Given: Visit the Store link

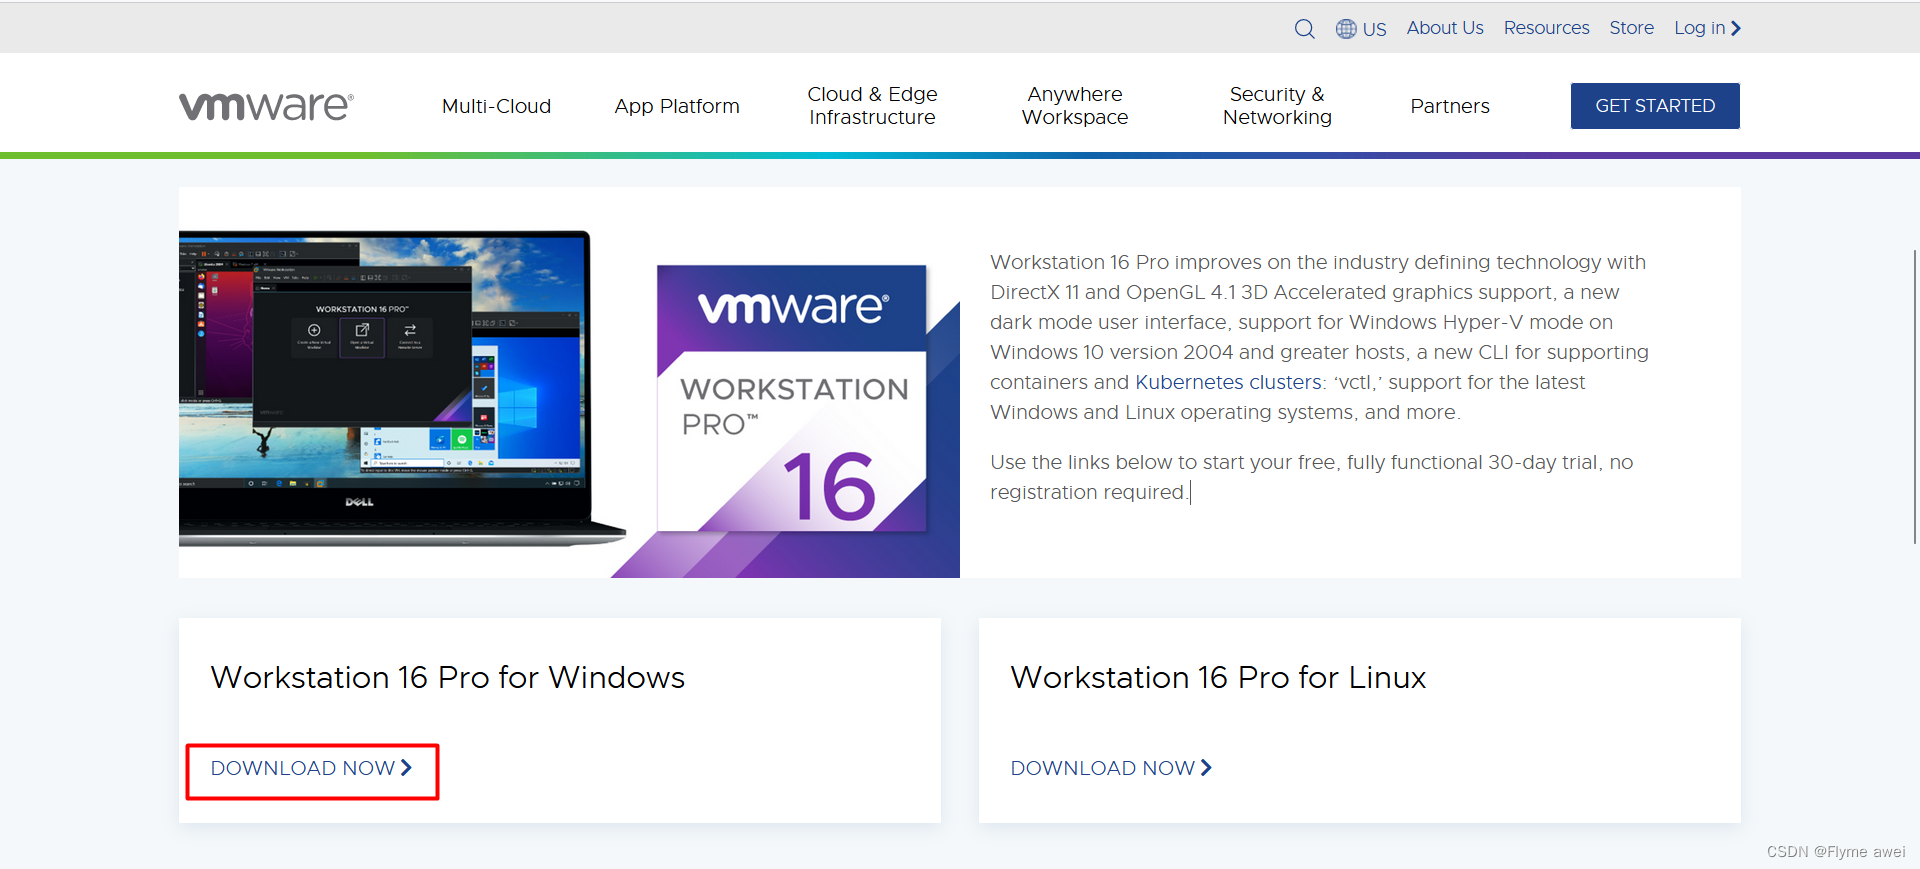Looking at the screenshot, I should tap(1631, 28).
